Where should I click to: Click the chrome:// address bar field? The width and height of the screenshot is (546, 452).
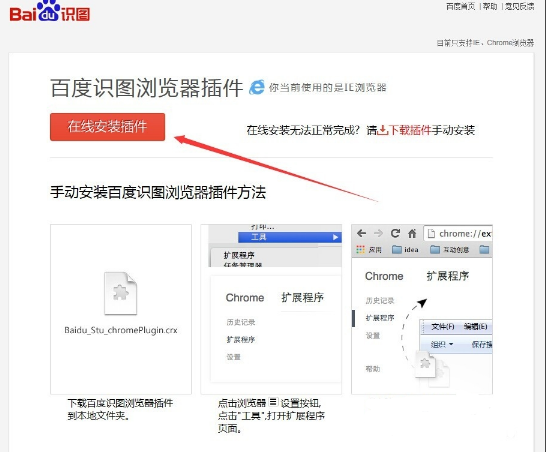(x=458, y=233)
